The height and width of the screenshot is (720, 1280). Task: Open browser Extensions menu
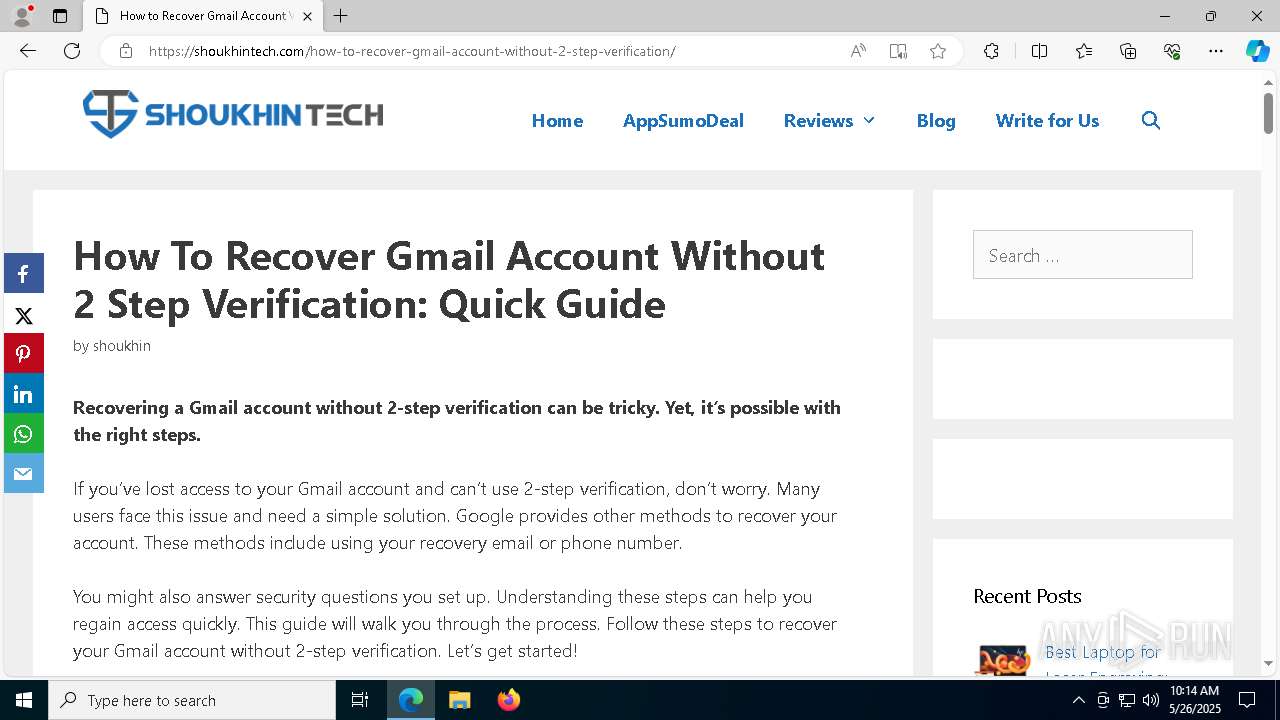(x=991, y=51)
